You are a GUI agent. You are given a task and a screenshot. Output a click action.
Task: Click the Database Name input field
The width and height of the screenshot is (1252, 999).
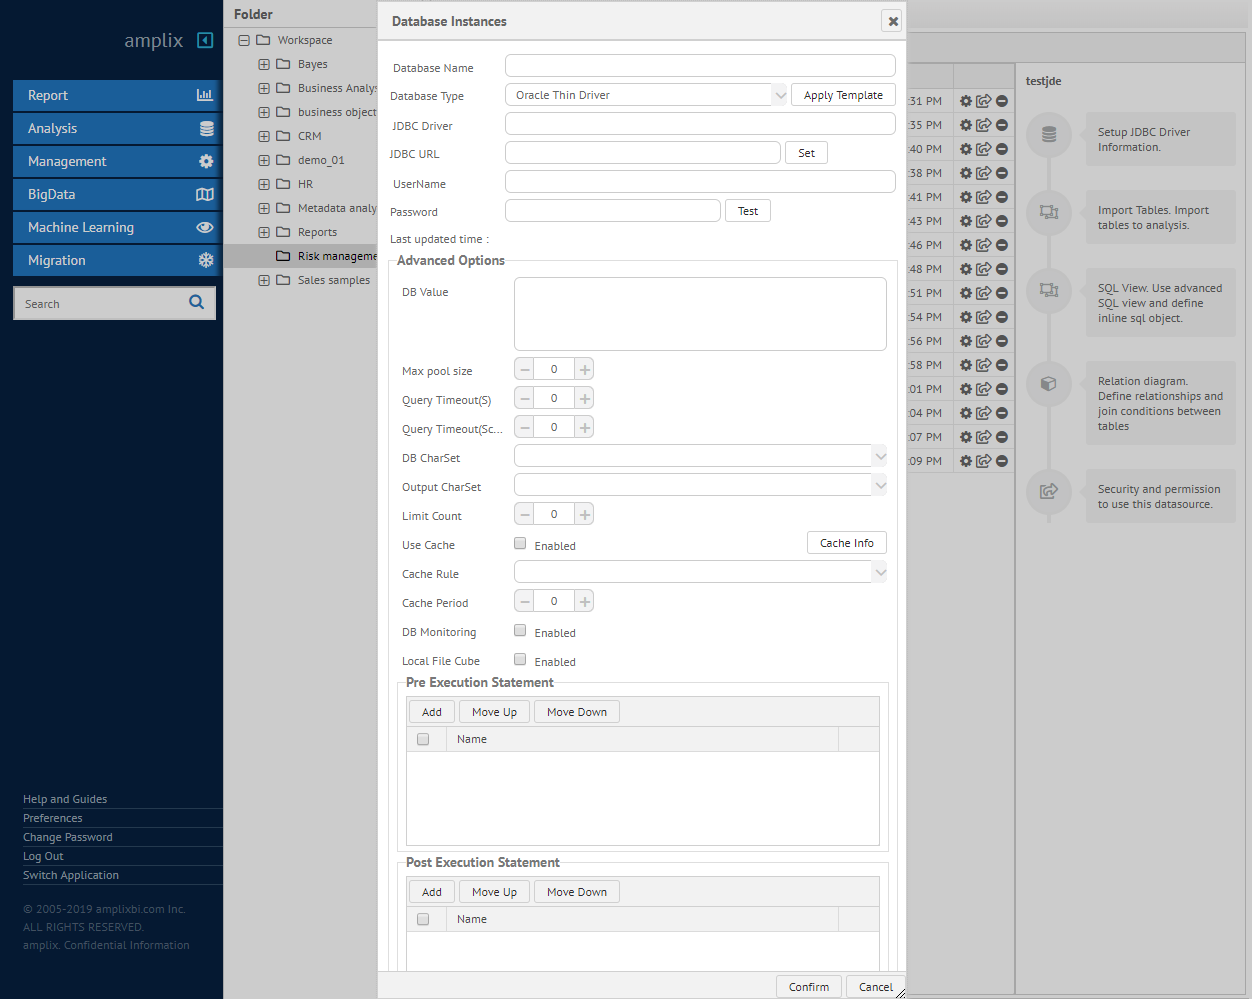(700, 66)
